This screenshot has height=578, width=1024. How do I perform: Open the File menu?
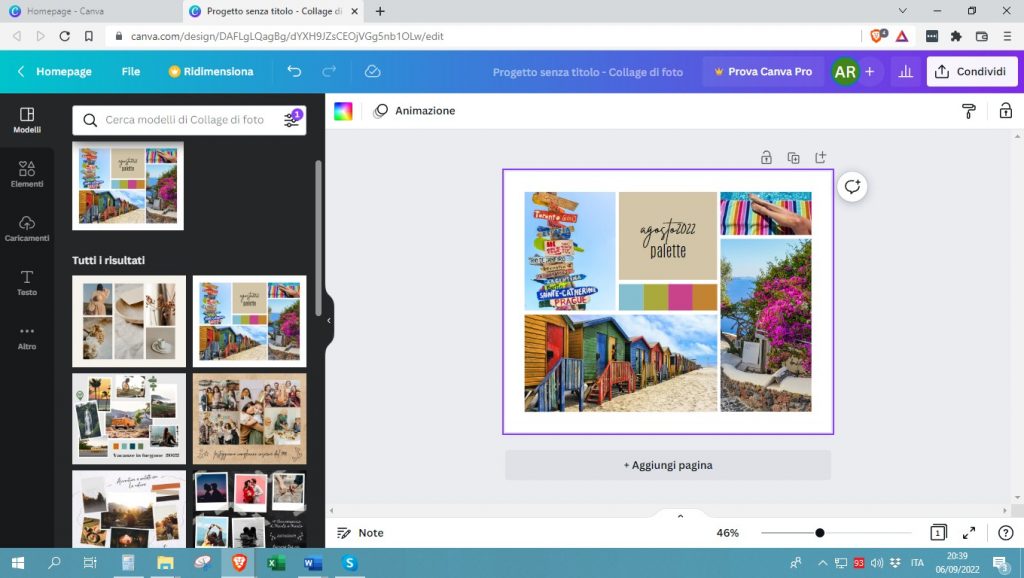pos(131,72)
